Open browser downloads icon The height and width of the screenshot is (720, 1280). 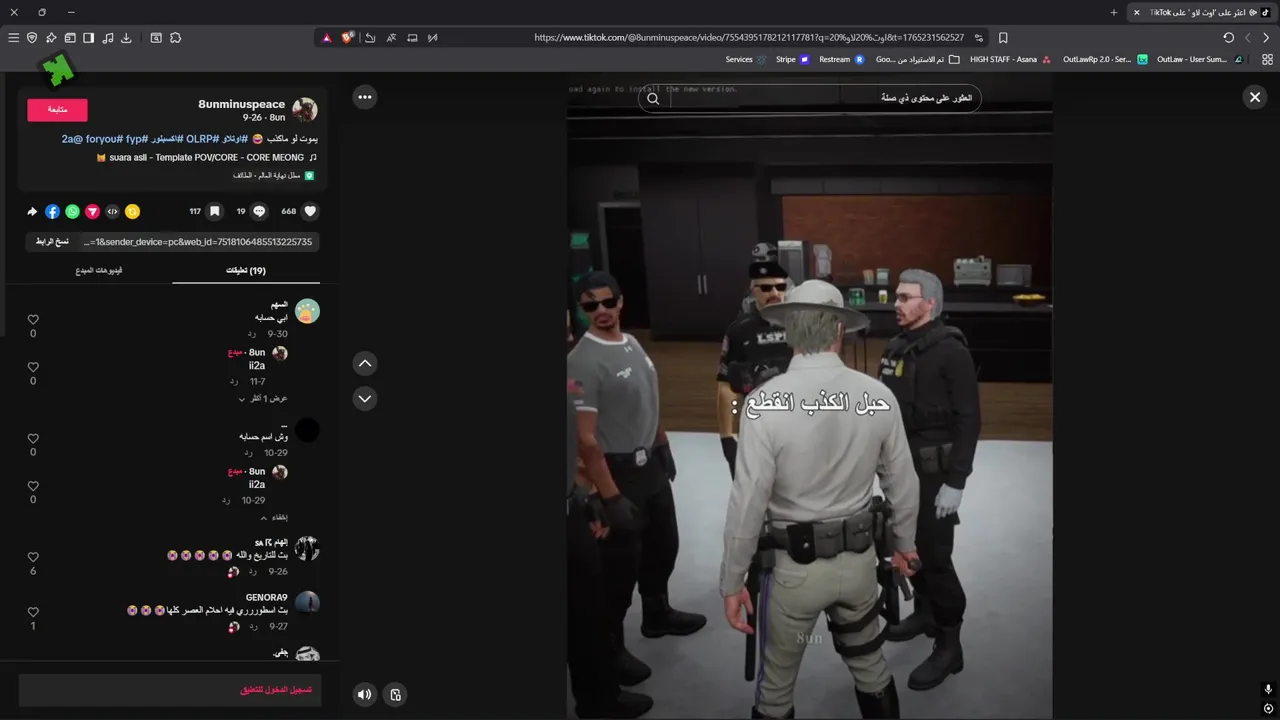click(126, 38)
